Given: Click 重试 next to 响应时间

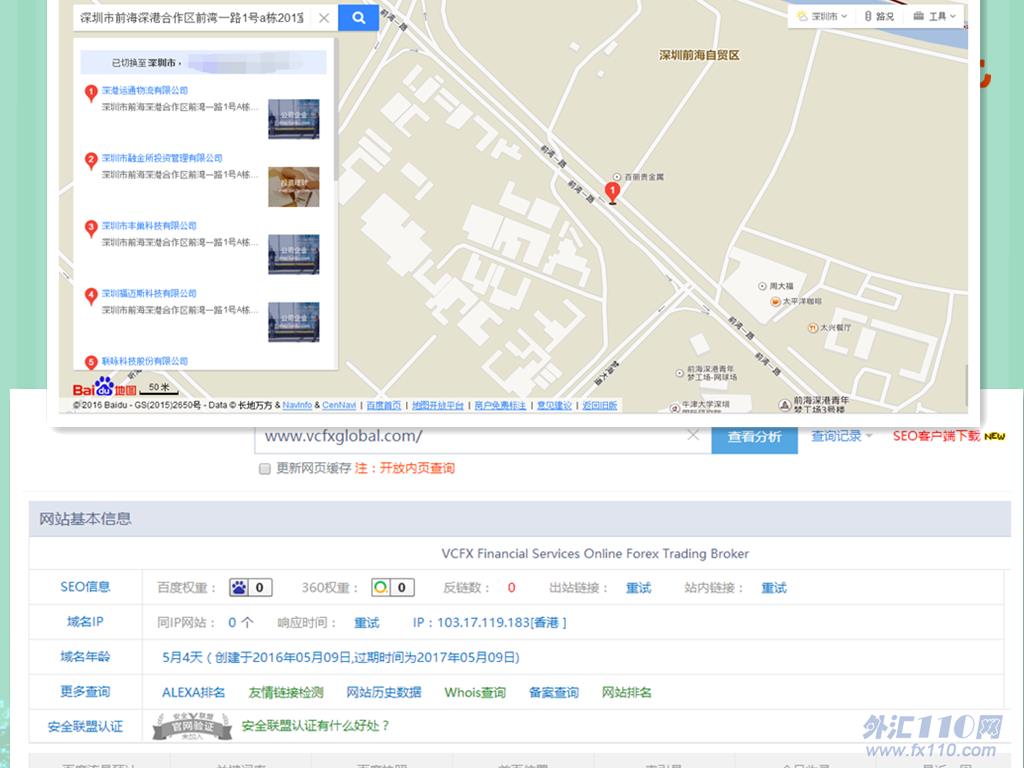Looking at the screenshot, I should click(366, 623).
